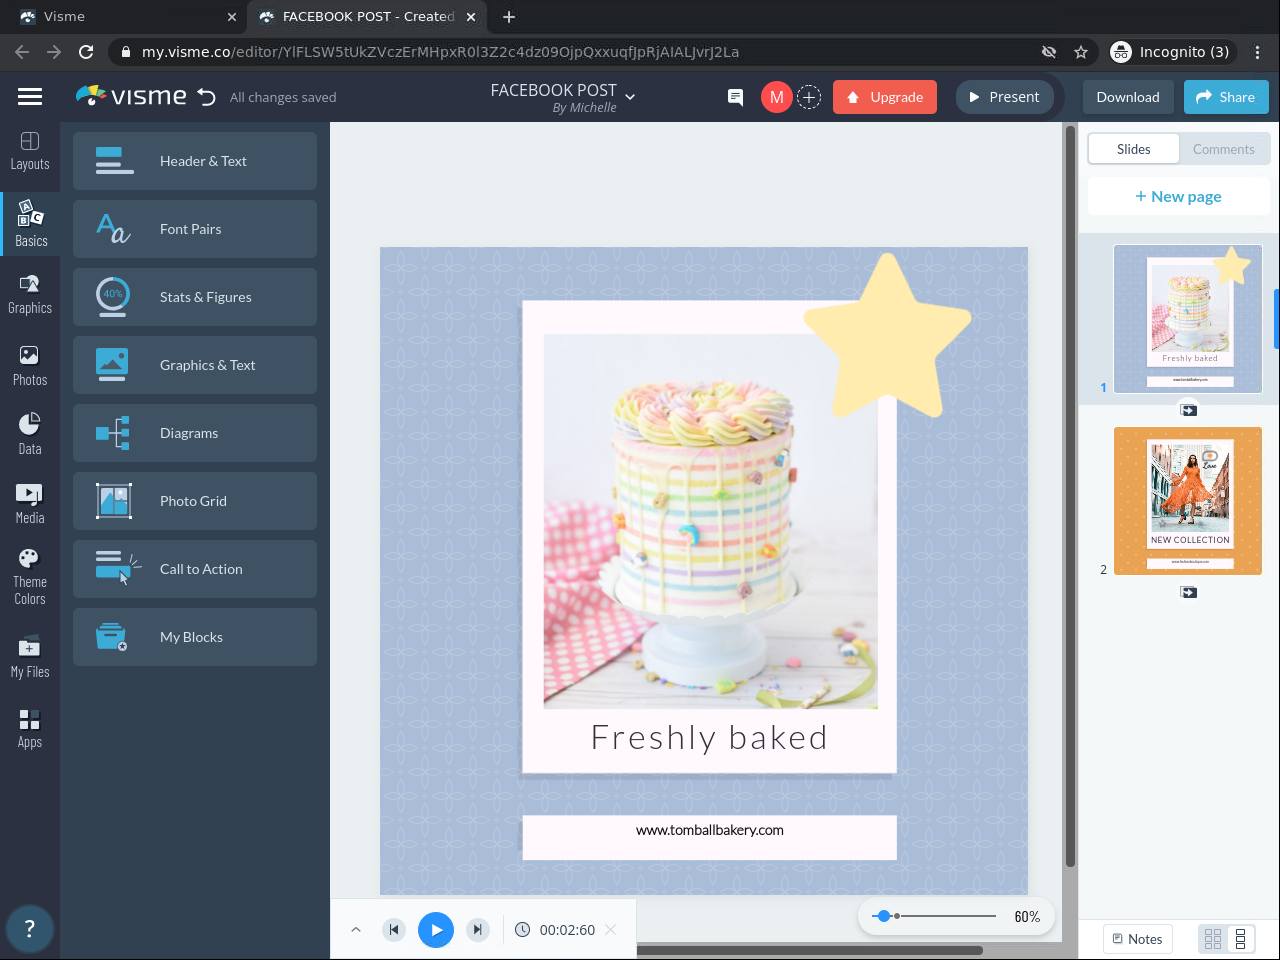
Task: Click the Download button
Action: (x=1128, y=97)
